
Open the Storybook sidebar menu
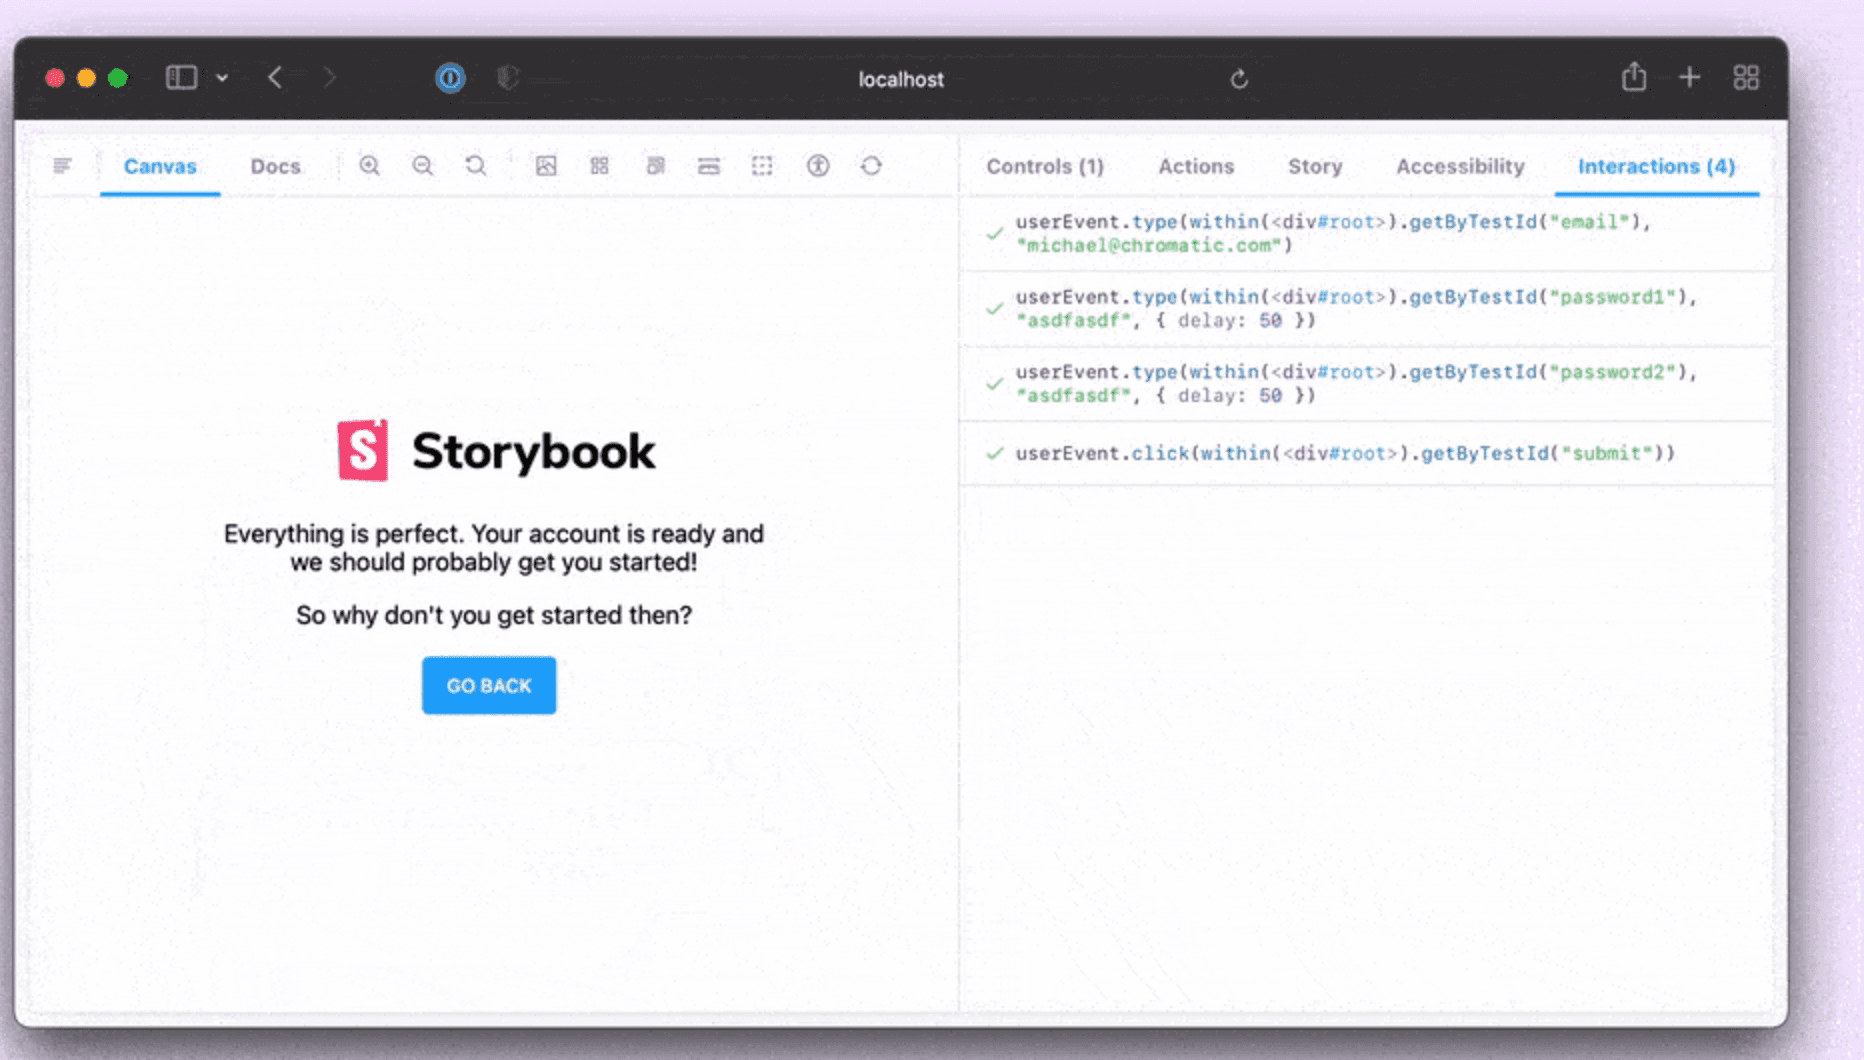(x=62, y=166)
